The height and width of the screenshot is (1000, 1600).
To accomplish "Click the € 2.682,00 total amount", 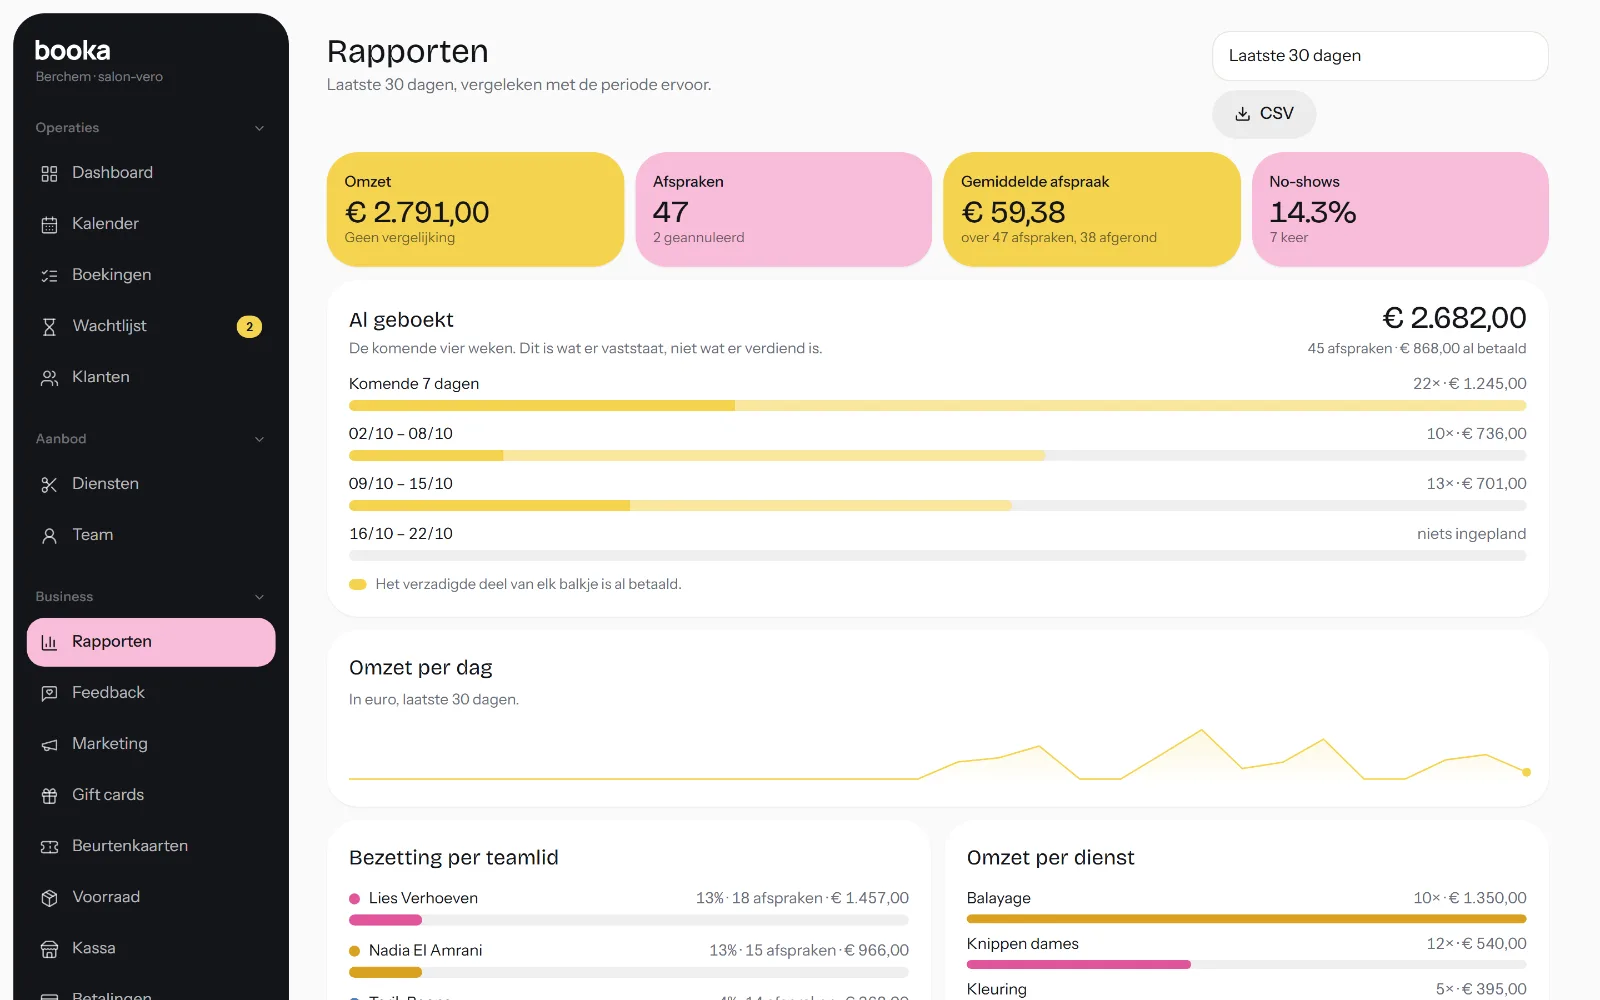I will (x=1454, y=318).
